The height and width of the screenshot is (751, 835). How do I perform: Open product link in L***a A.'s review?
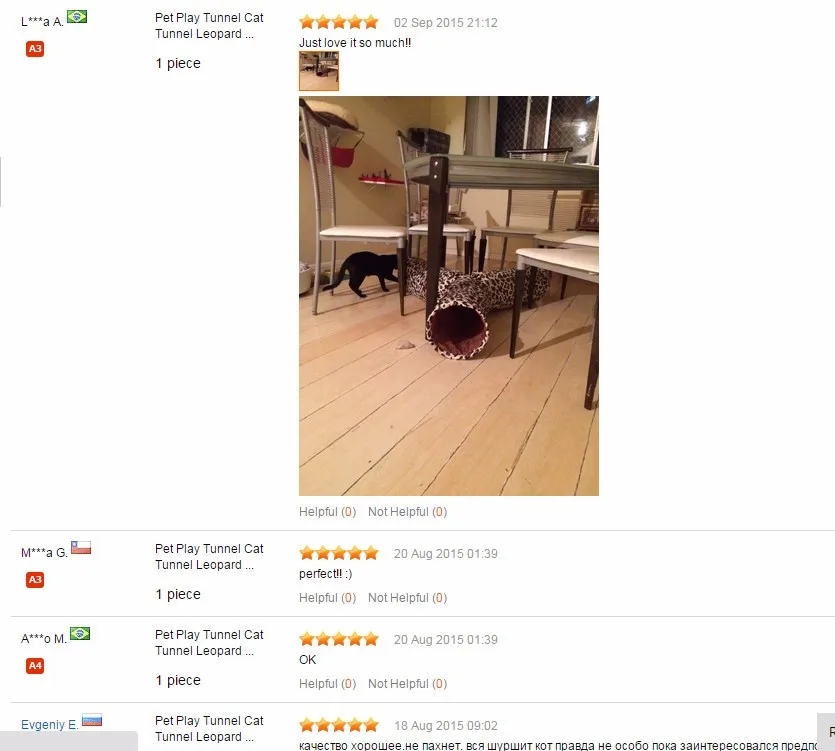(x=209, y=26)
